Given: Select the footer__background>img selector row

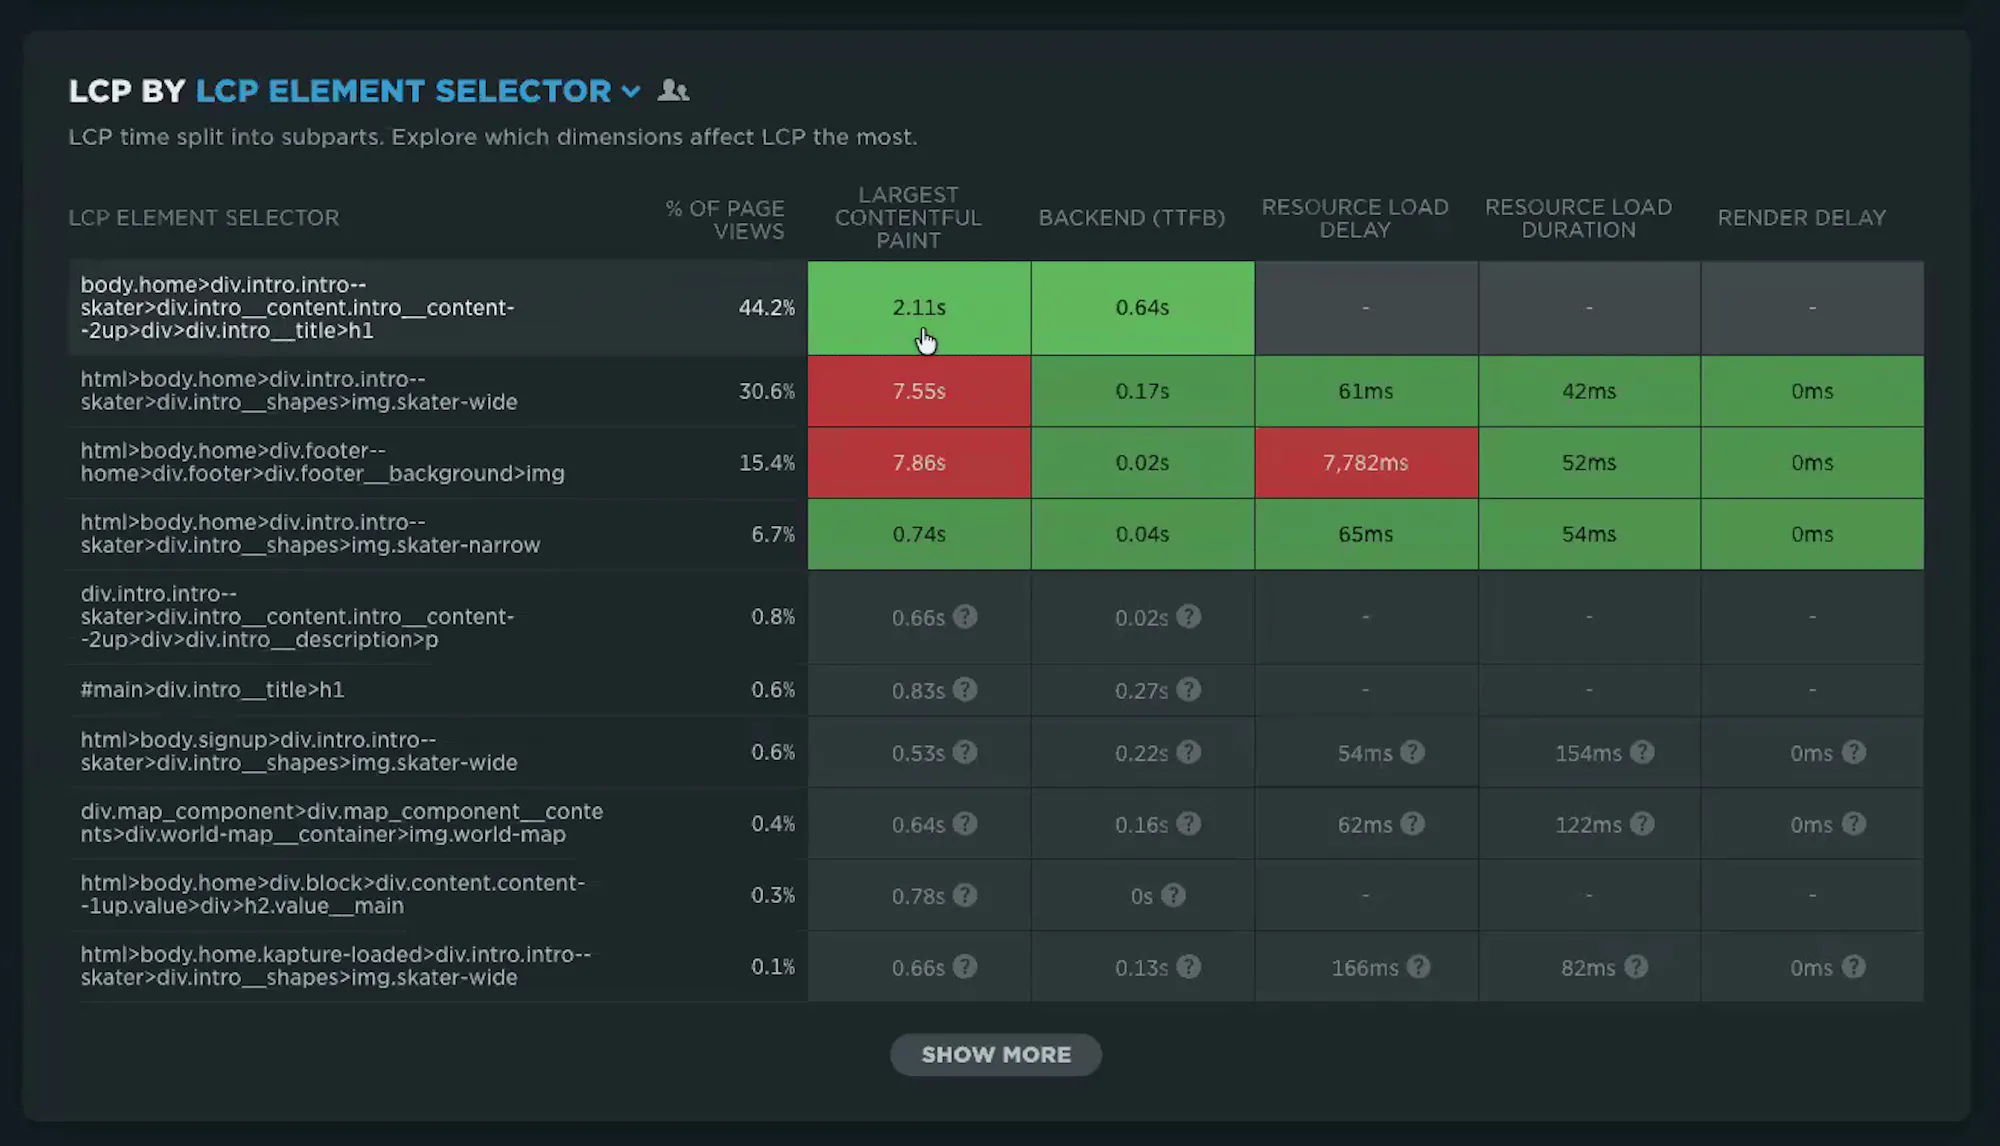Looking at the screenshot, I should [995, 463].
